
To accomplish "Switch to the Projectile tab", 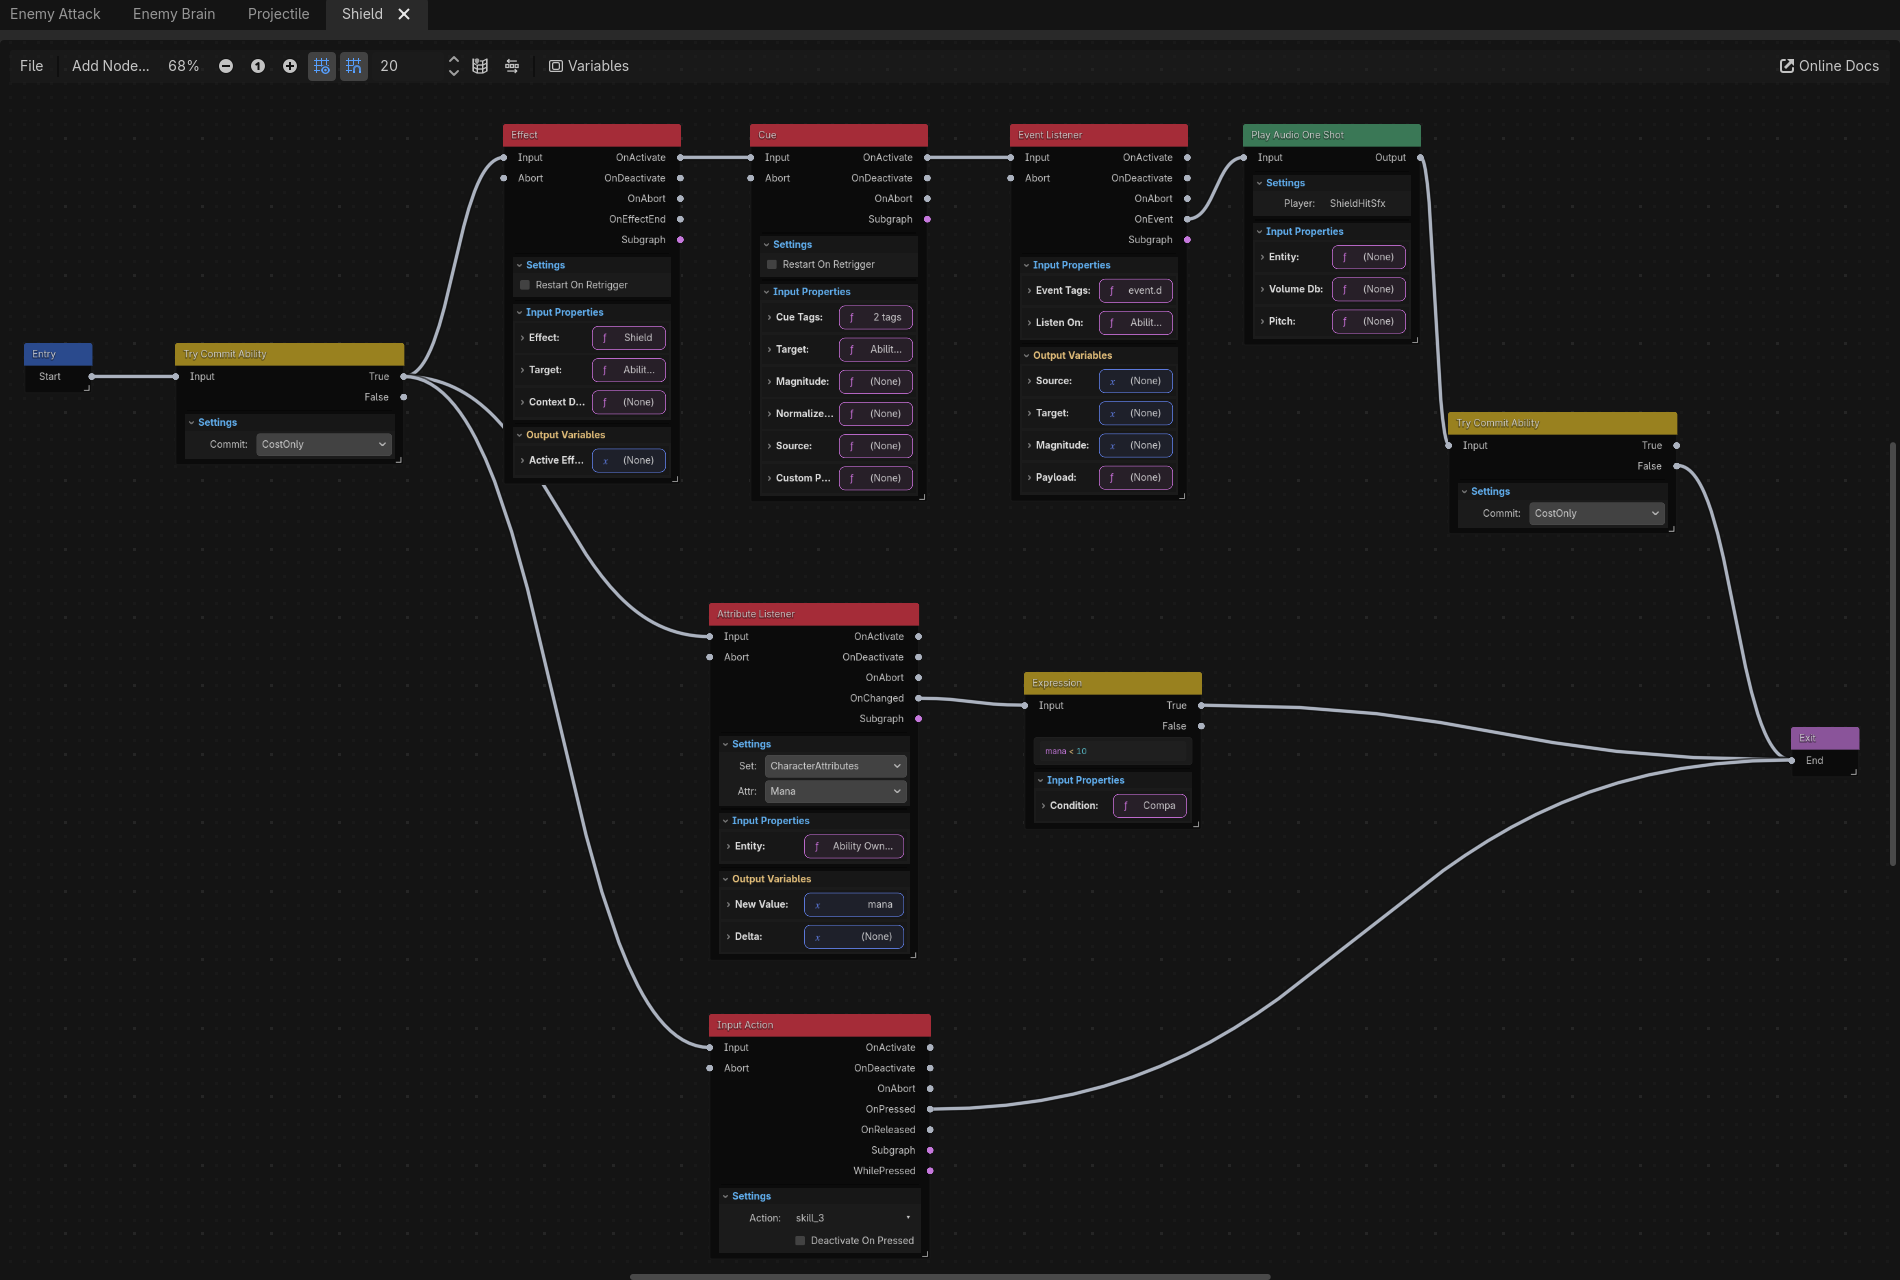I will click(279, 14).
